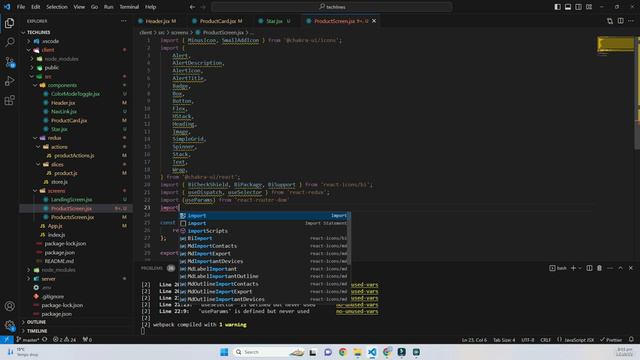Viewport: 640px width, 360px height.
Task: Switch to the Header.jsx tab
Action: tap(158, 21)
